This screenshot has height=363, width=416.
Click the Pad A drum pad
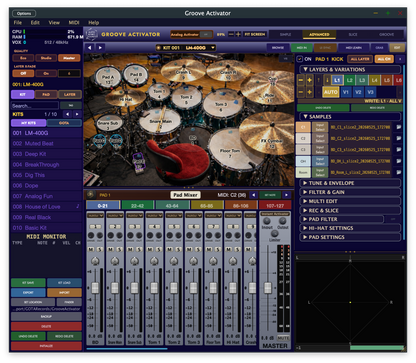tap(108, 78)
